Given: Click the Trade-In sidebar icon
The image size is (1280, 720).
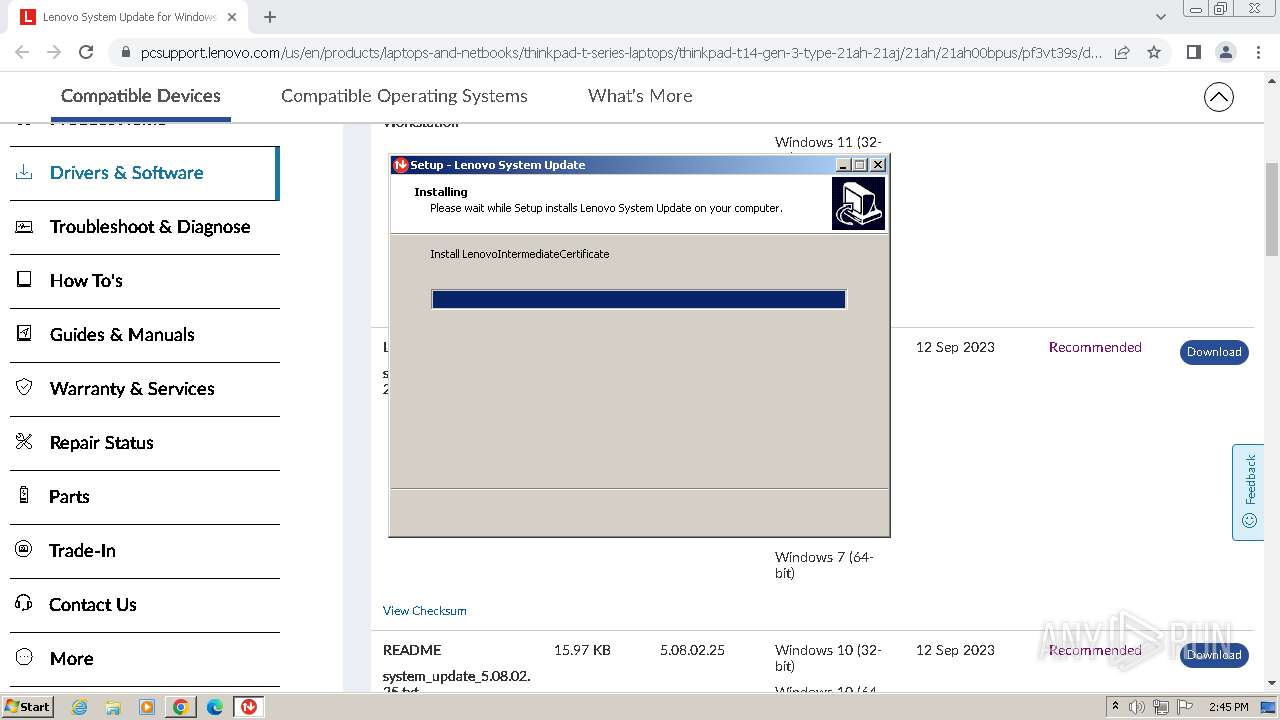Looking at the screenshot, I should coord(24,550).
